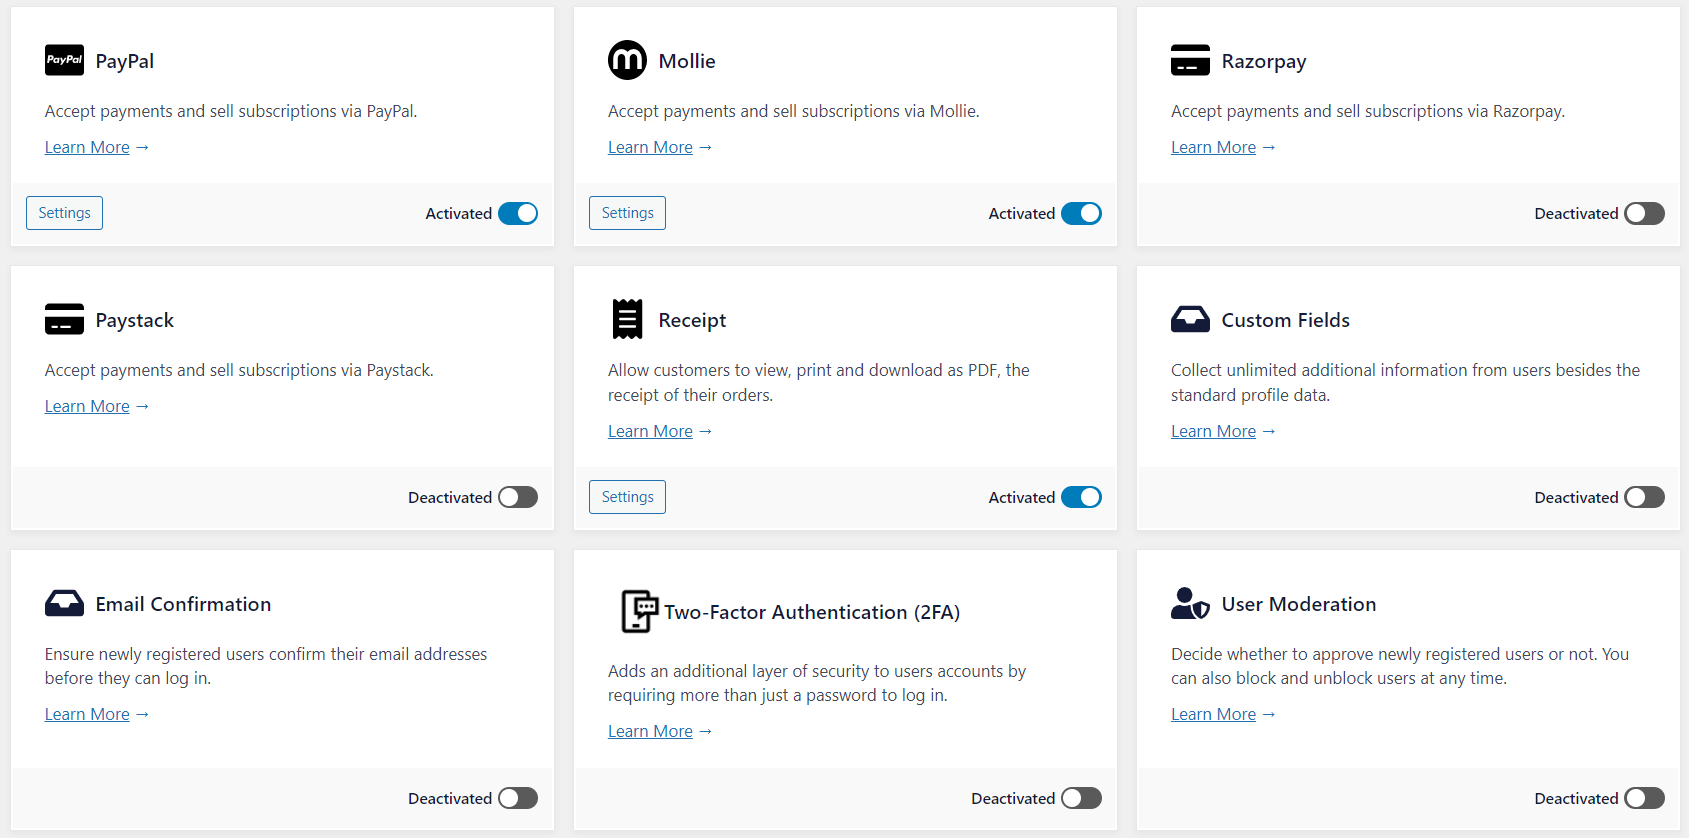Follow Two-Factor Authentication Learn More link
Screen dimensions: 1689x838
click(650, 731)
